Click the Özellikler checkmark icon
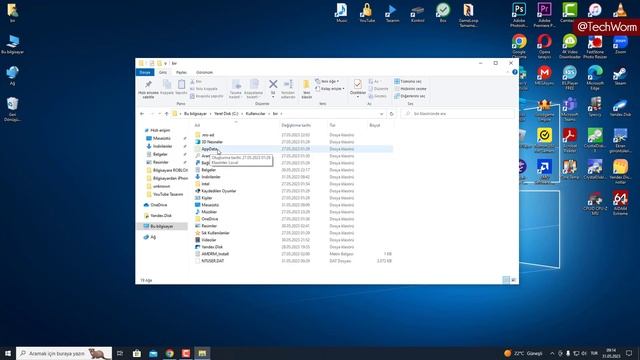The image size is (640, 360). pyautogui.click(x=358, y=84)
